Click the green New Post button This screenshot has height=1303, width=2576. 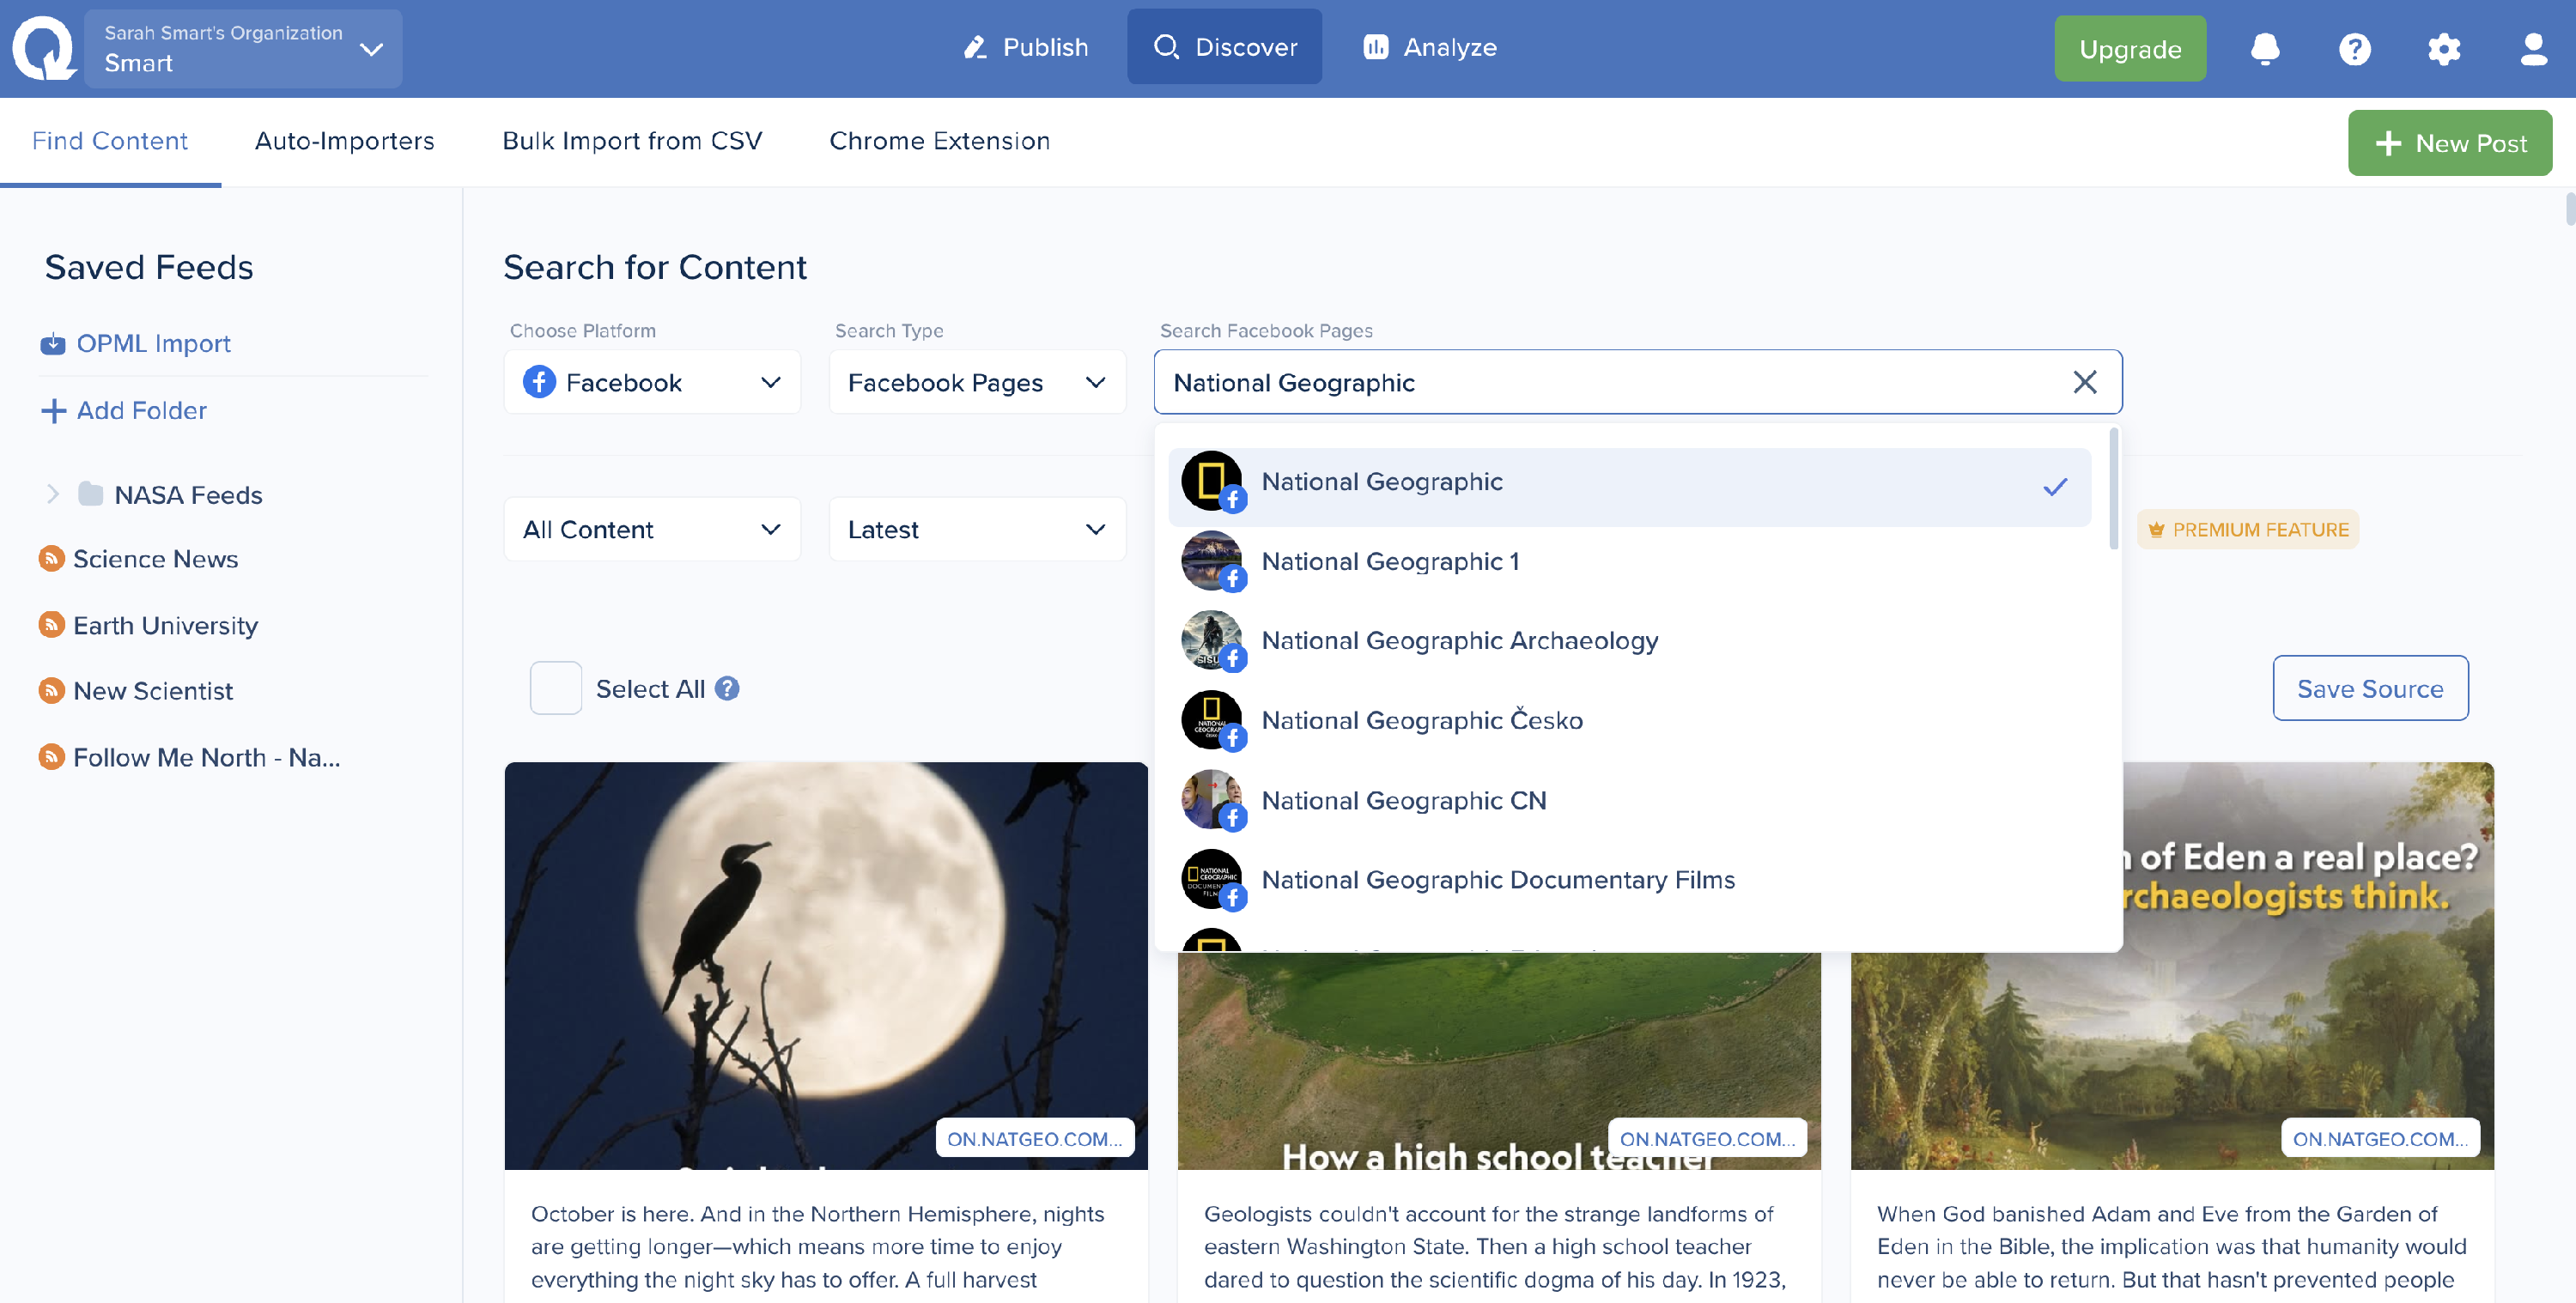[2449, 143]
